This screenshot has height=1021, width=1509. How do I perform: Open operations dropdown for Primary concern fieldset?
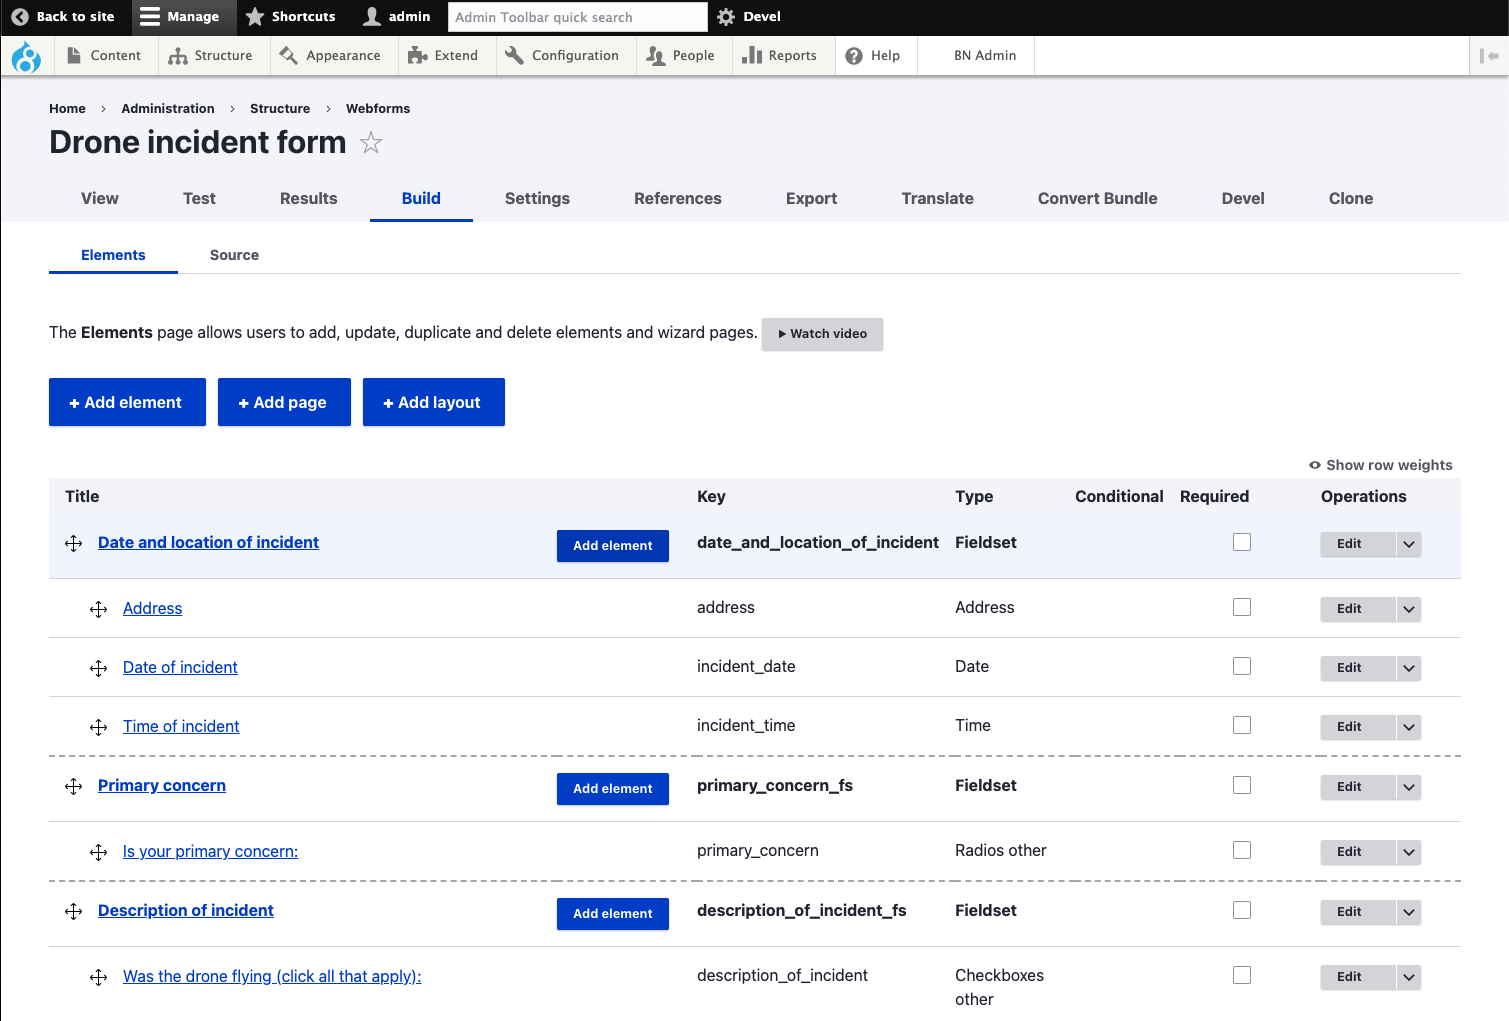(1408, 787)
